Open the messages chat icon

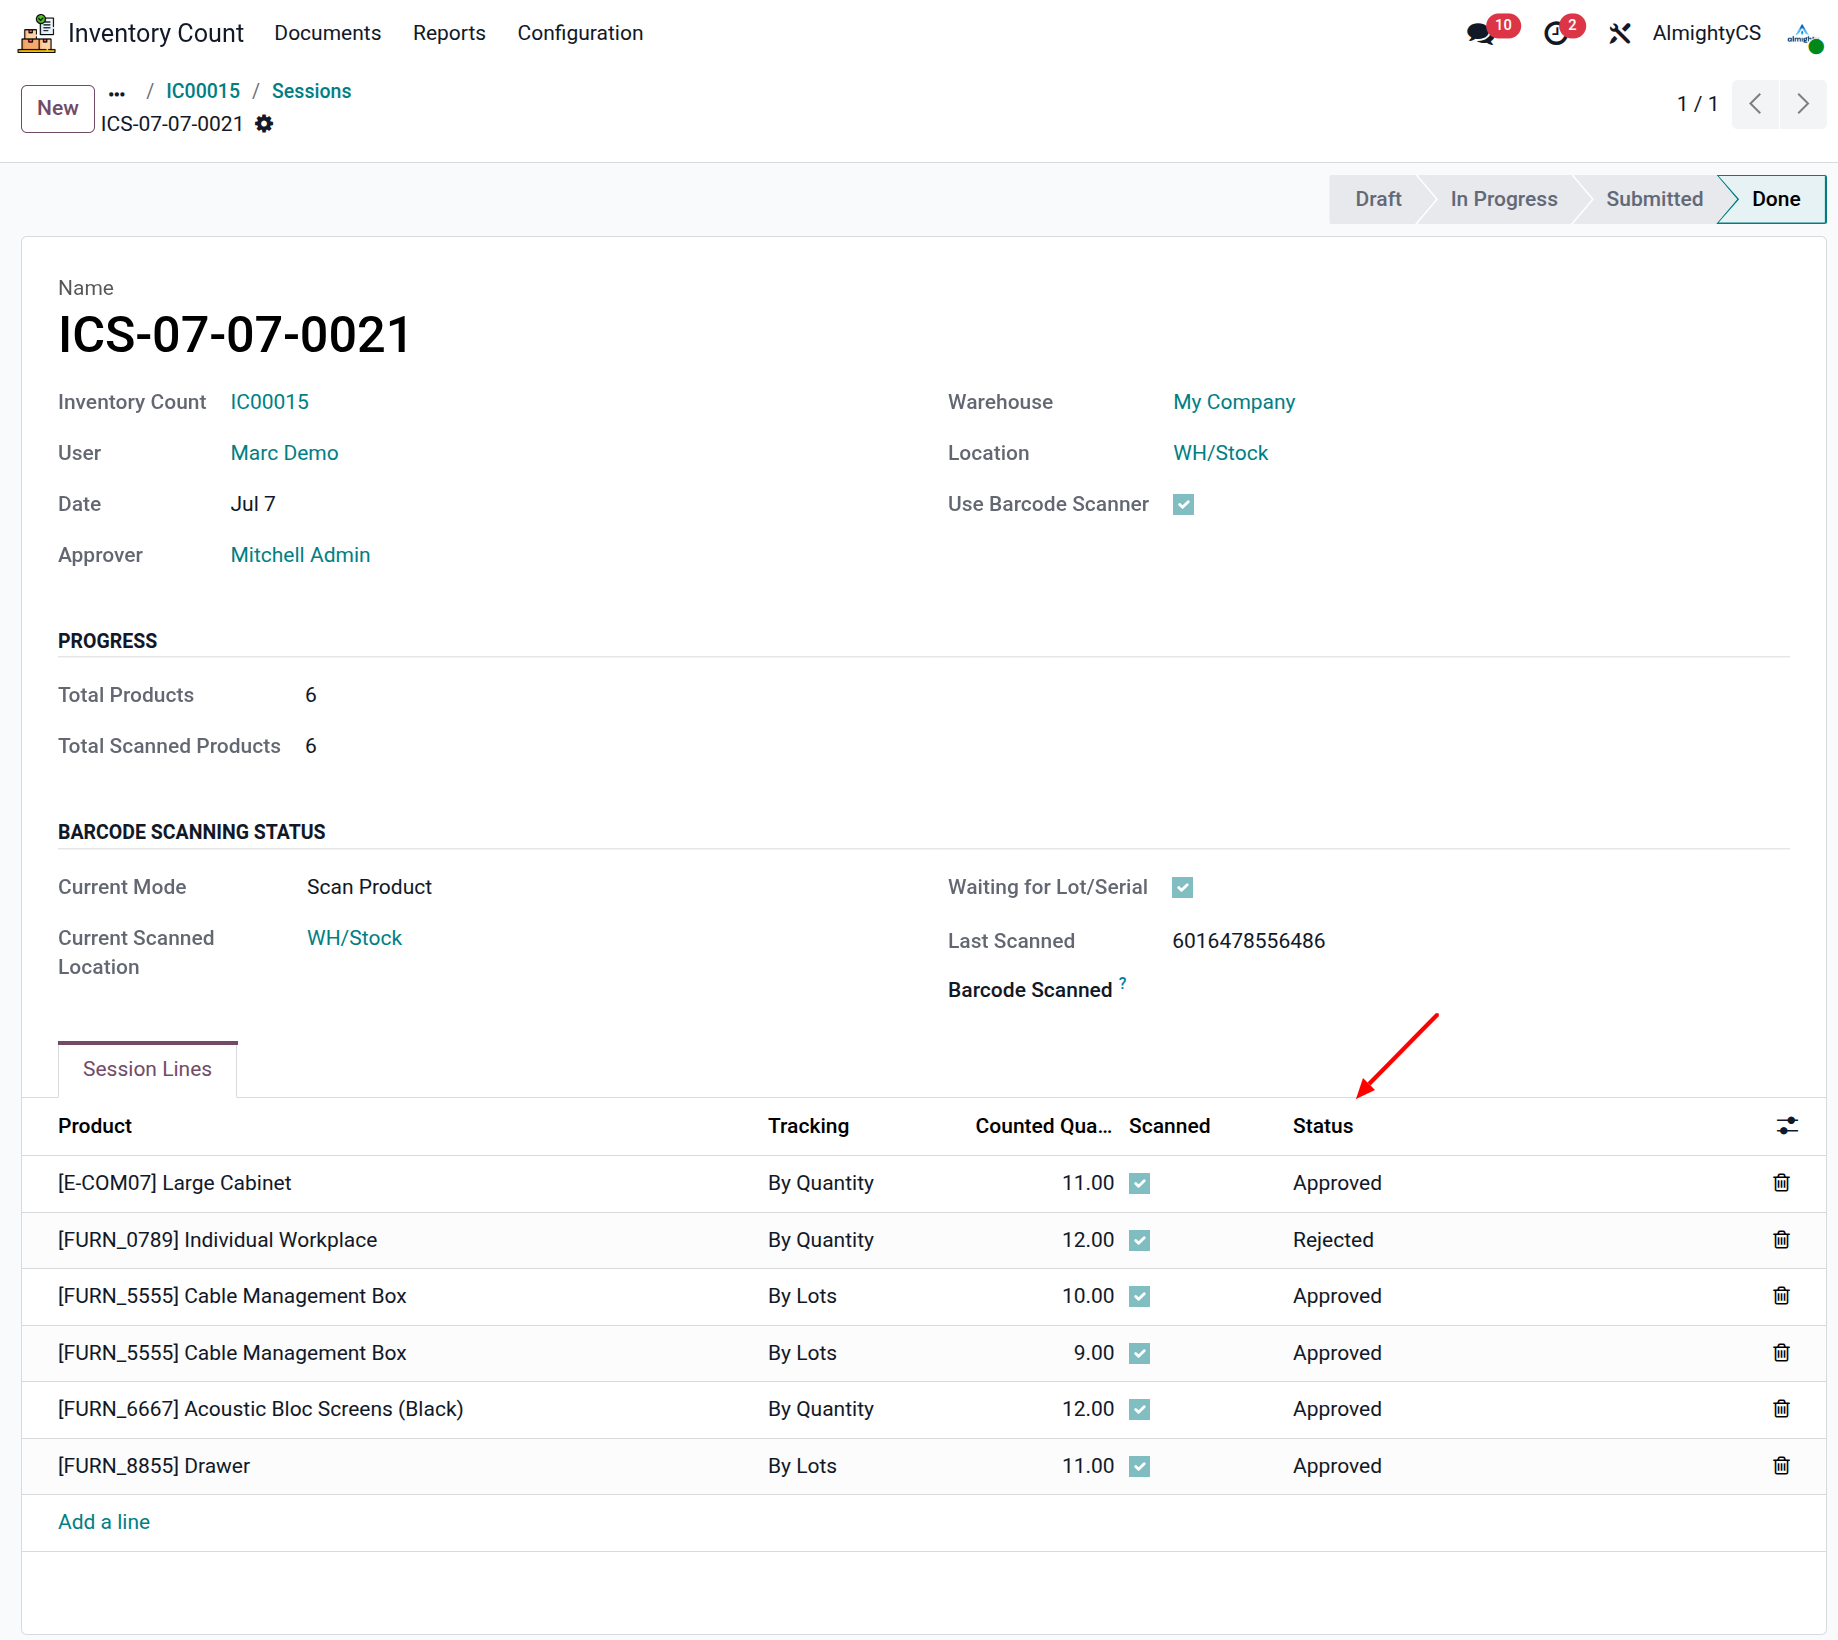pyautogui.click(x=1481, y=33)
